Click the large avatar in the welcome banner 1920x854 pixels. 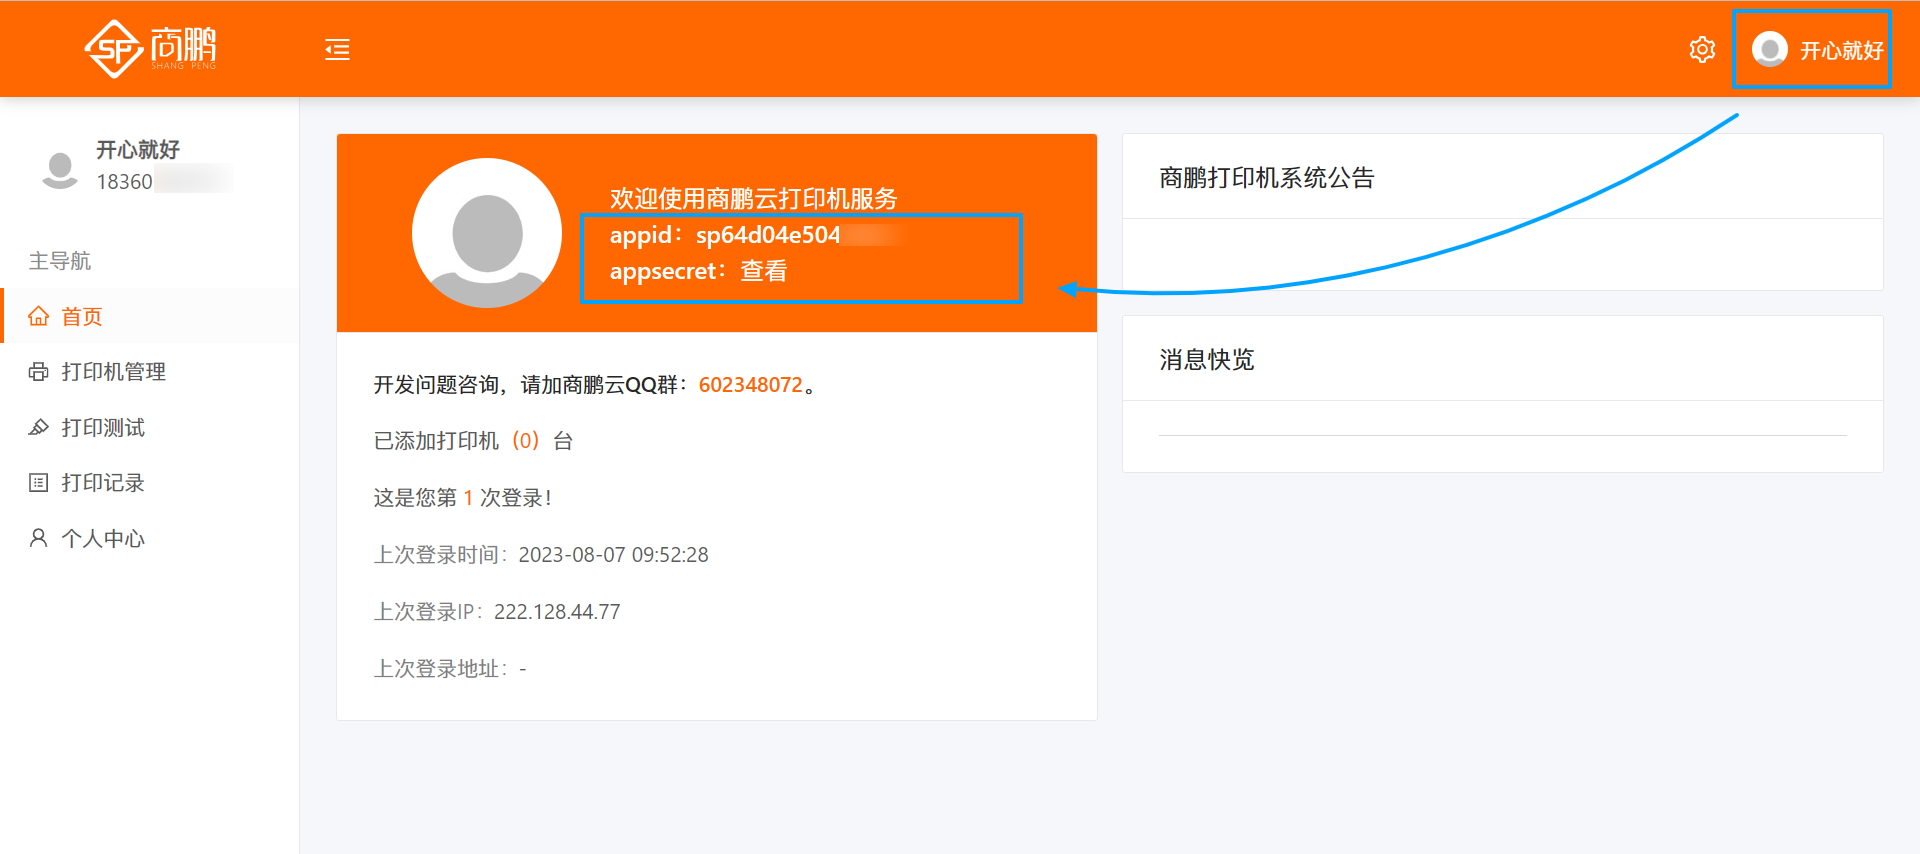click(x=487, y=233)
